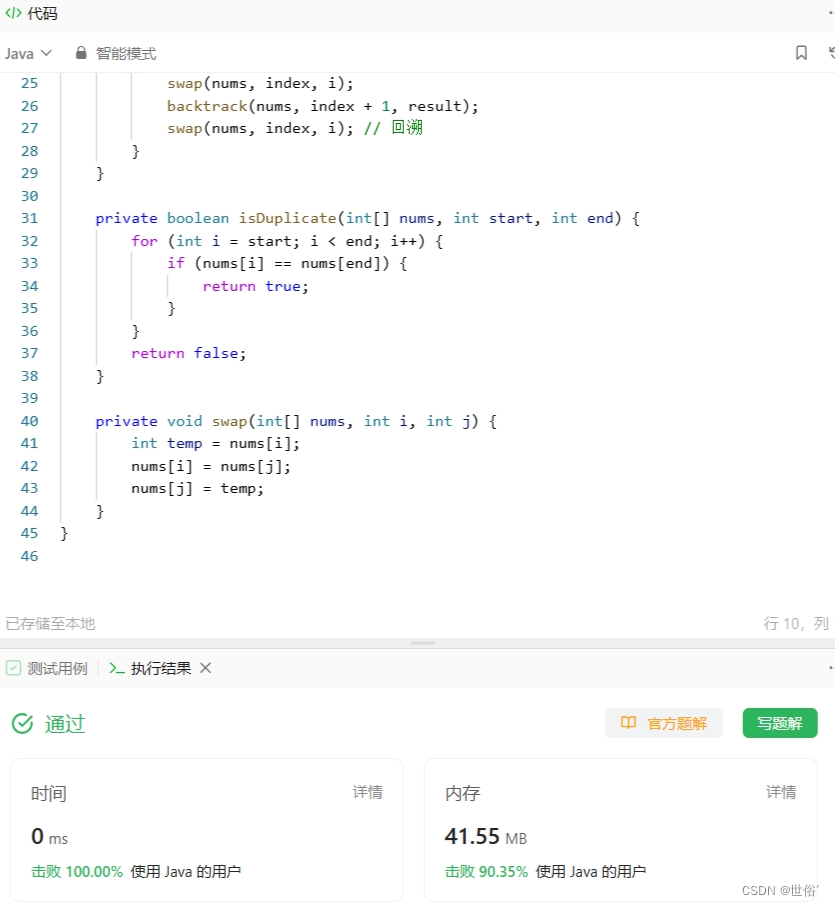Viewport: 835px width, 906px height.
Task: Click the green checkmark icon beside 通过
Action: click(x=22, y=722)
